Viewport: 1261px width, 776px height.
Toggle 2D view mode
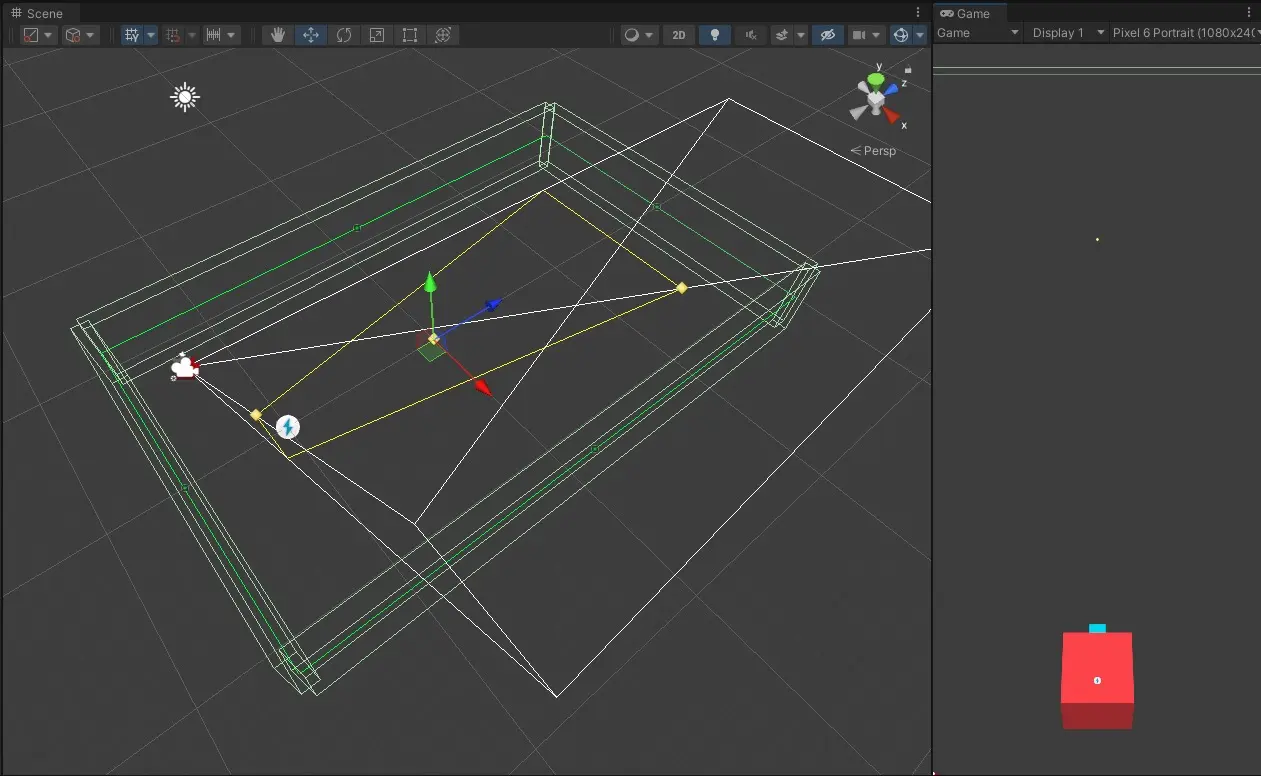(x=679, y=35)
